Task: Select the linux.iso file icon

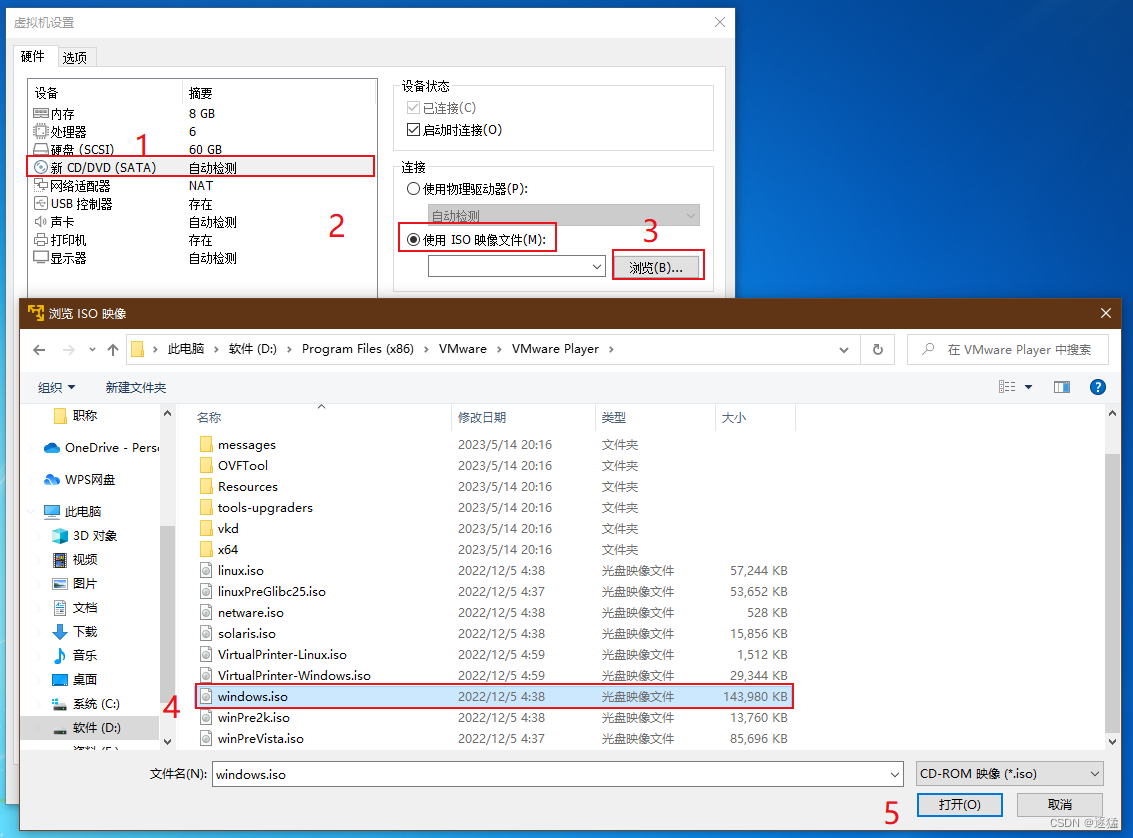Action: 206,571
